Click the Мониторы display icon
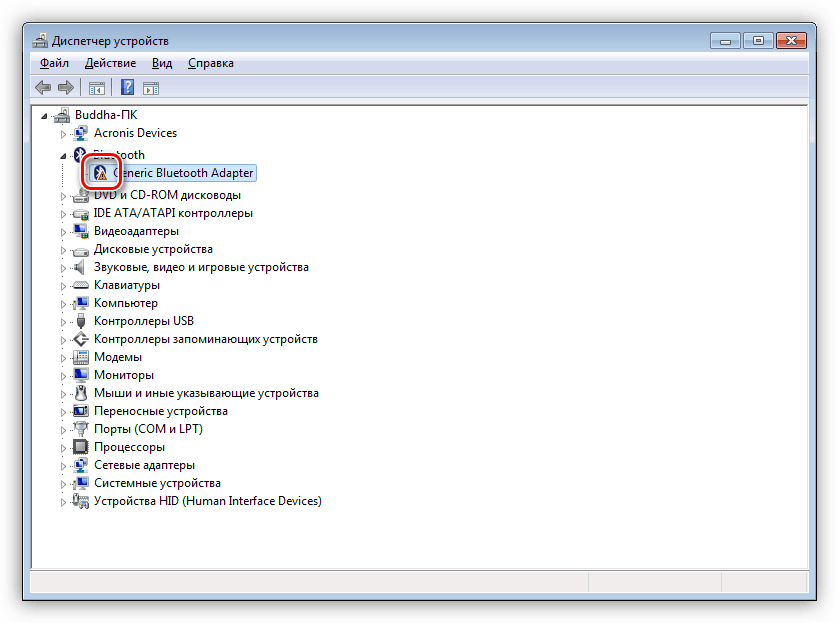 coord(81,375)
